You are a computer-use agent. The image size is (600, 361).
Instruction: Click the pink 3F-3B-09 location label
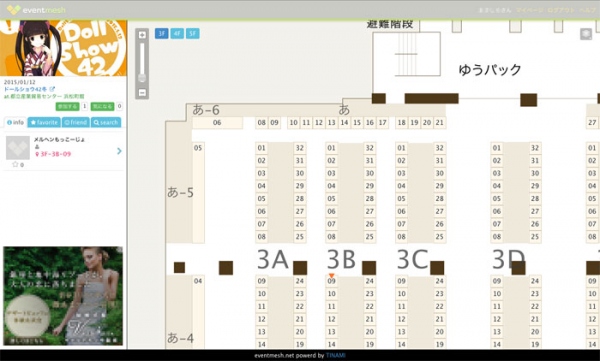click(x=56, y=154)
